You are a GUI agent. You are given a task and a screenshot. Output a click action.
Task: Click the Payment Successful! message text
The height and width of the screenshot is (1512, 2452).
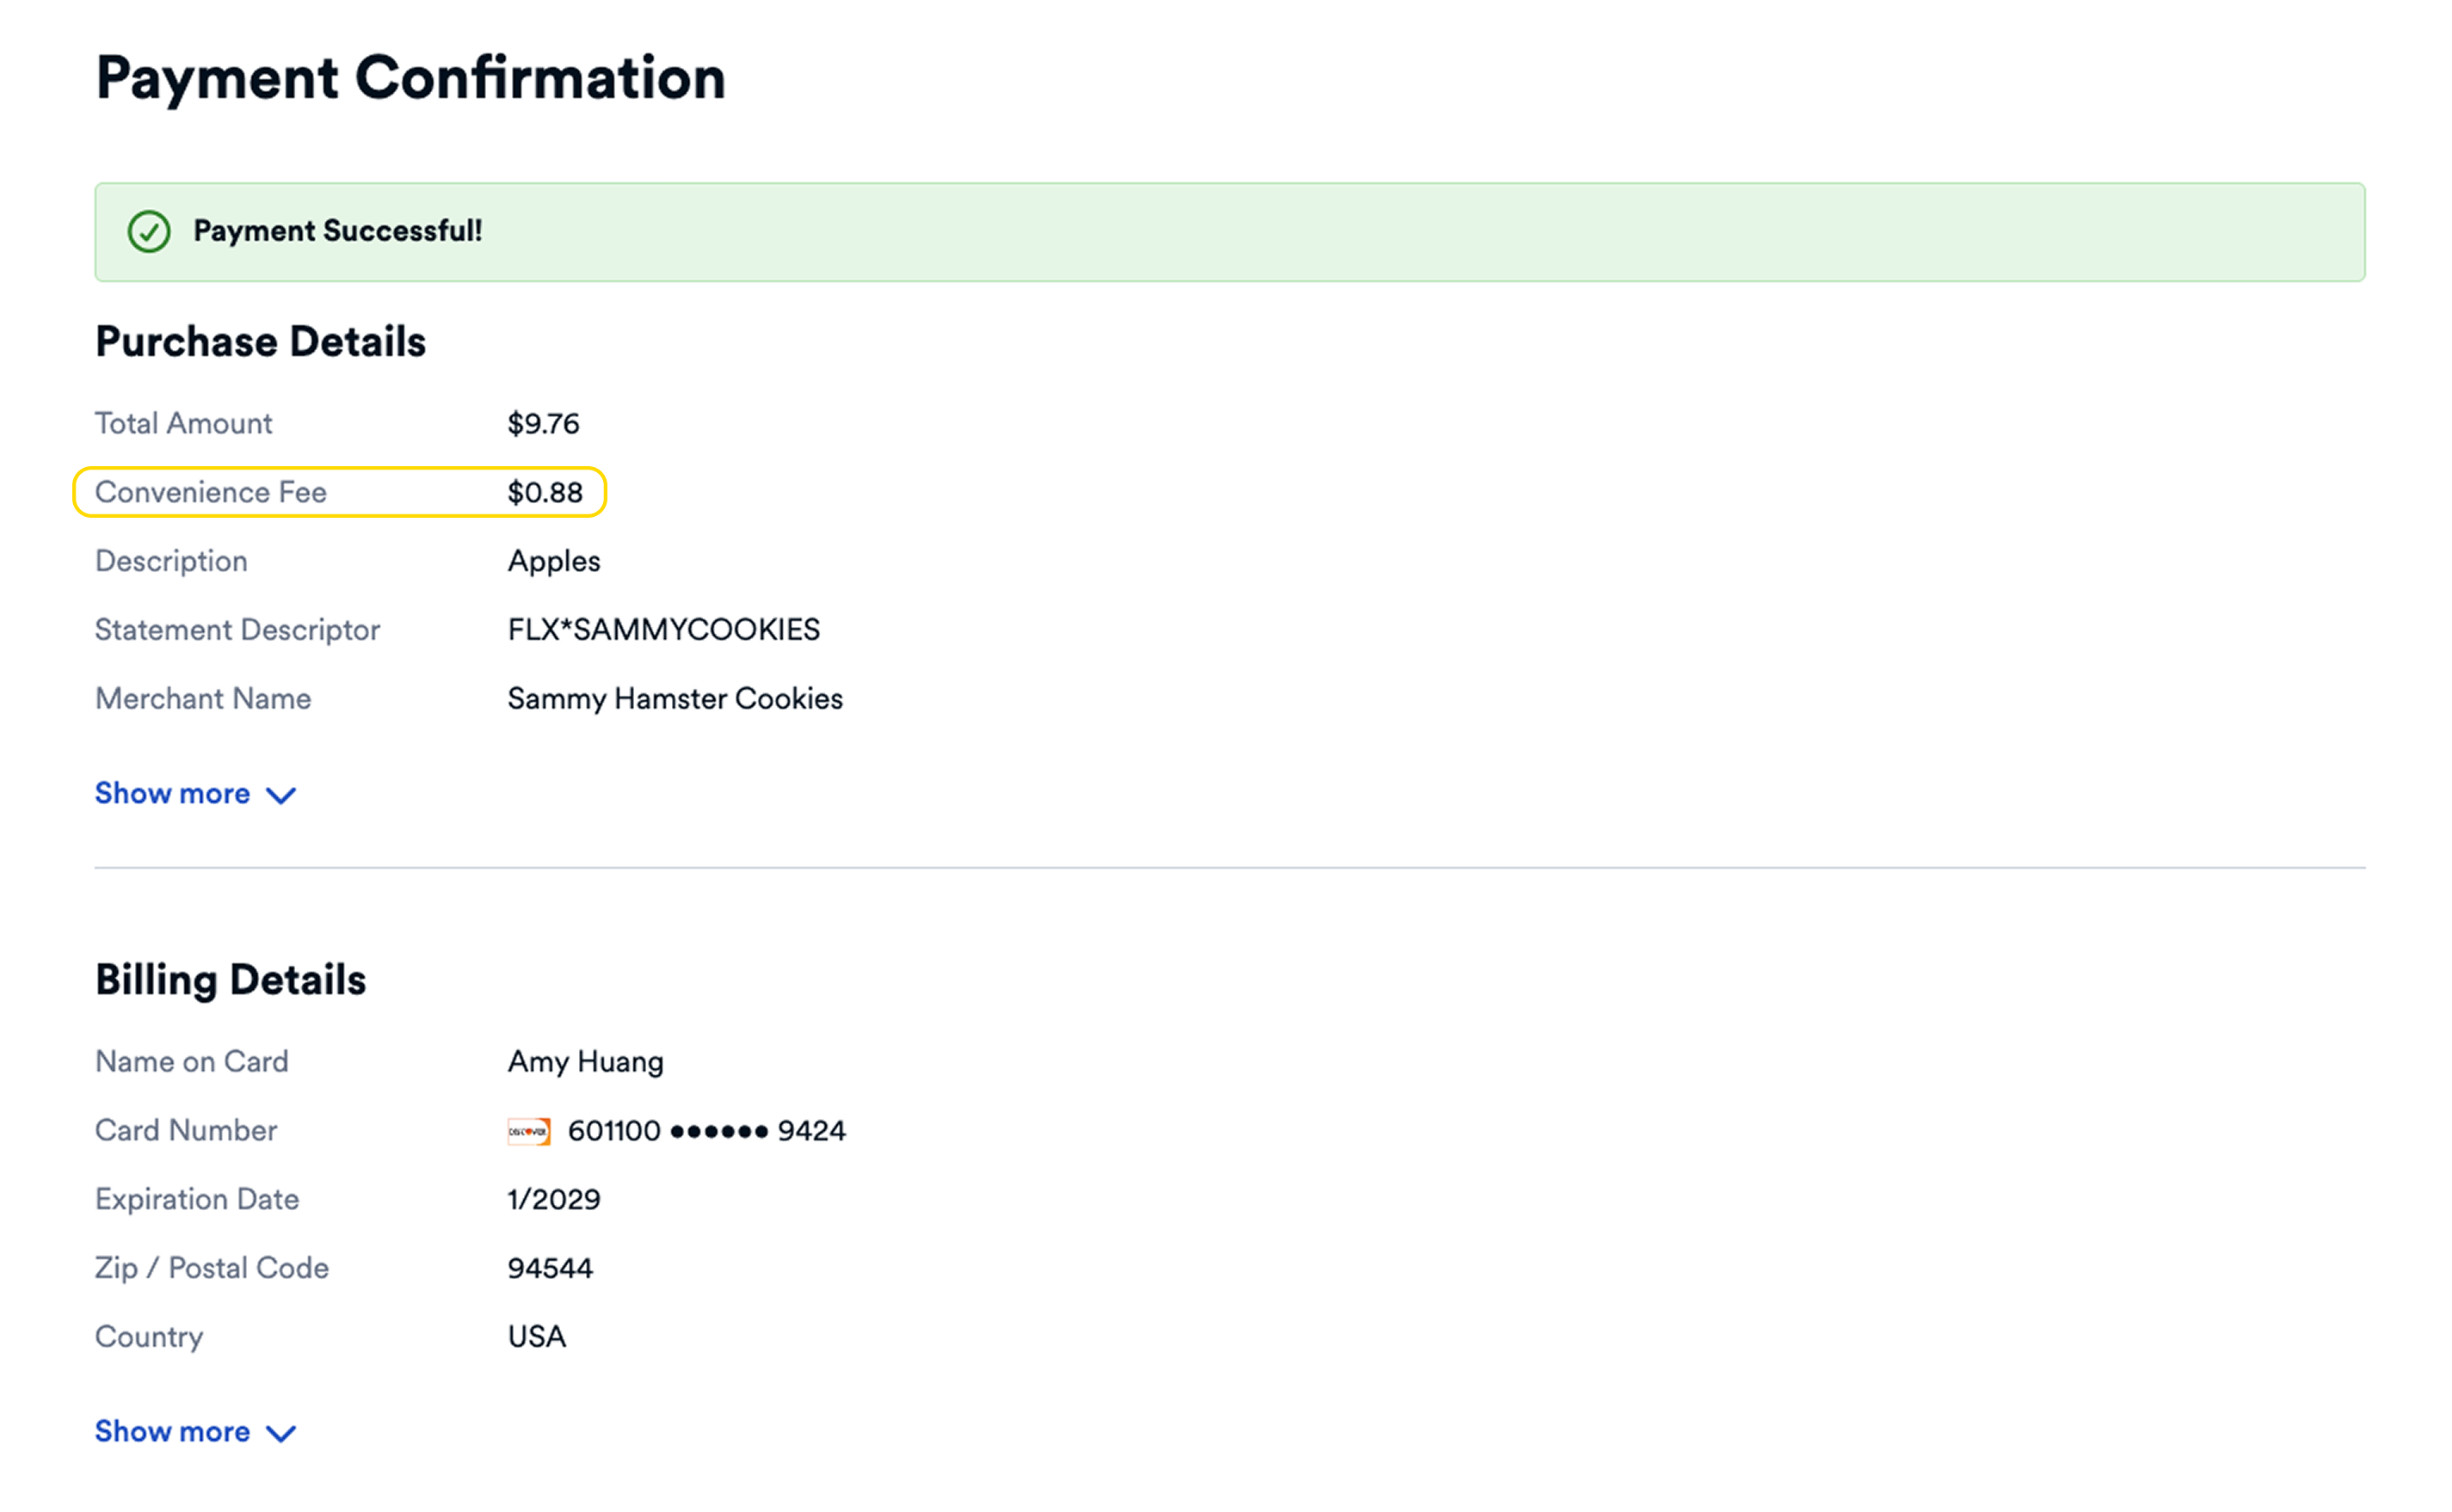(x=338, y=231)
